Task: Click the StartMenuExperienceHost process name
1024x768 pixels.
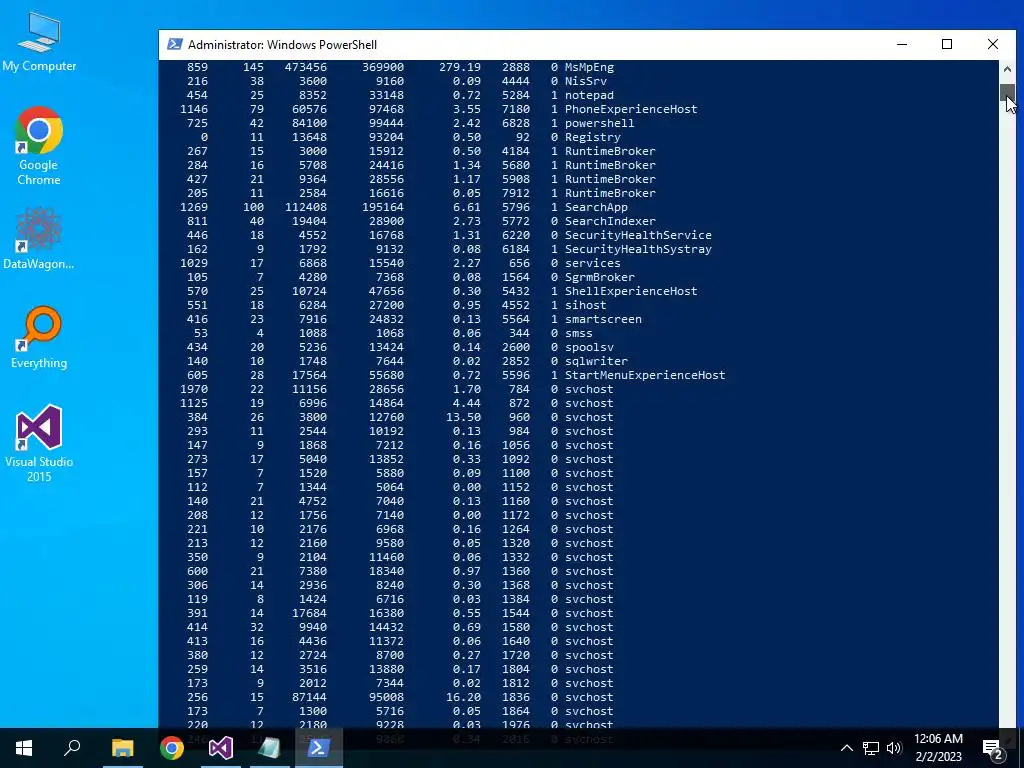Action: pos(645,376)
